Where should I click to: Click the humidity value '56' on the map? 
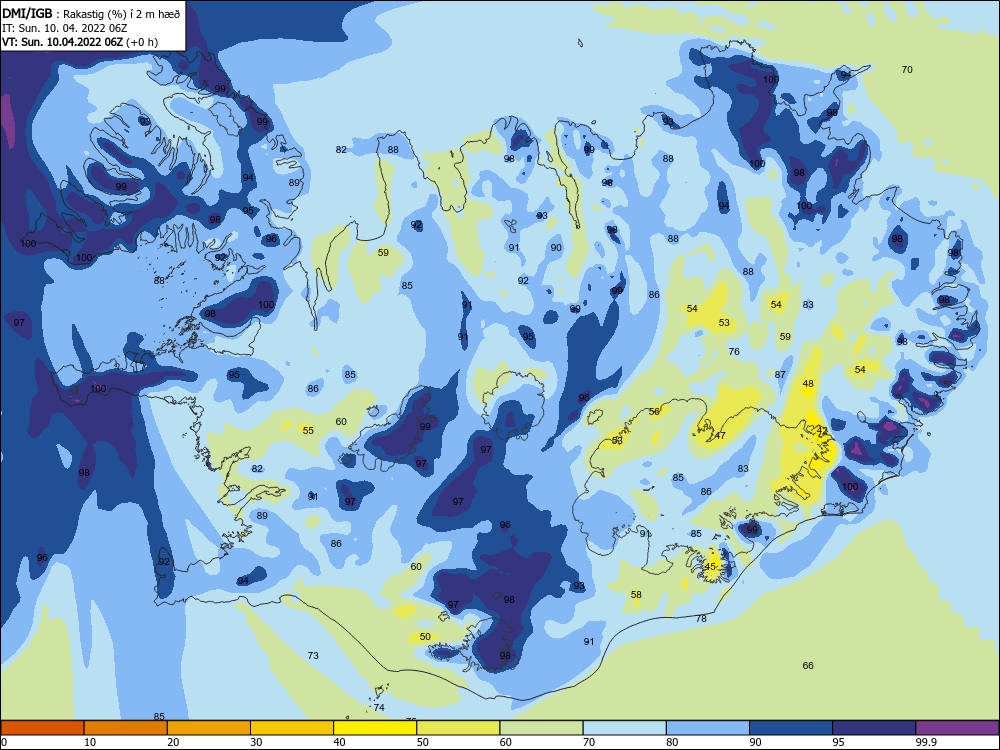[654, 411]
